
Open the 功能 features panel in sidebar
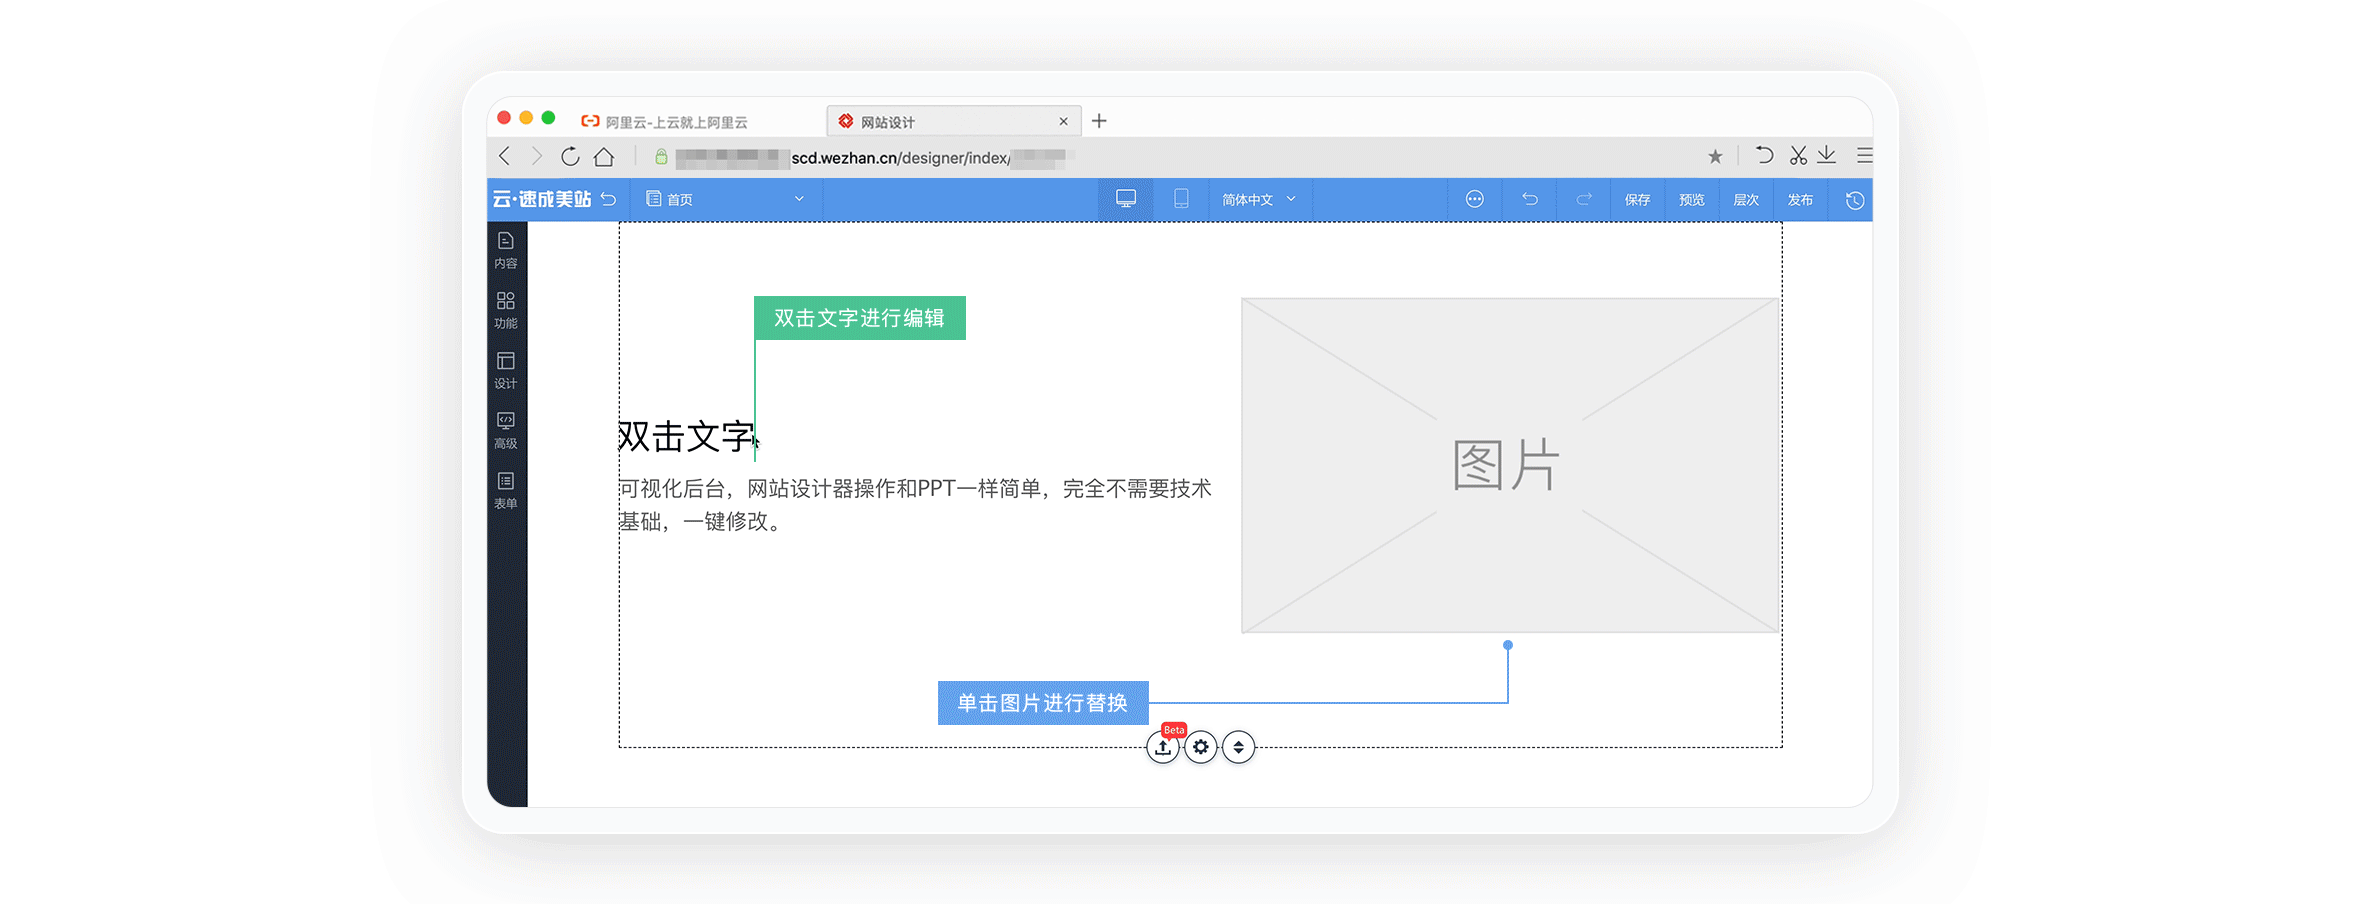coord(506,310)
